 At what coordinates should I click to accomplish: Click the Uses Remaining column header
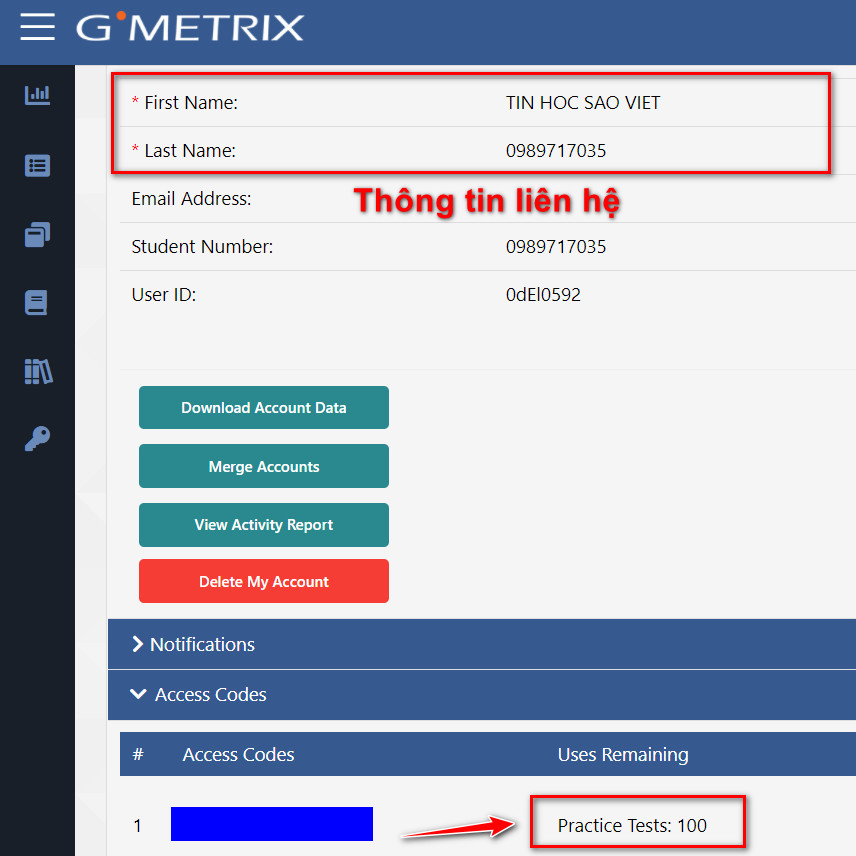[x=623, y=754]
